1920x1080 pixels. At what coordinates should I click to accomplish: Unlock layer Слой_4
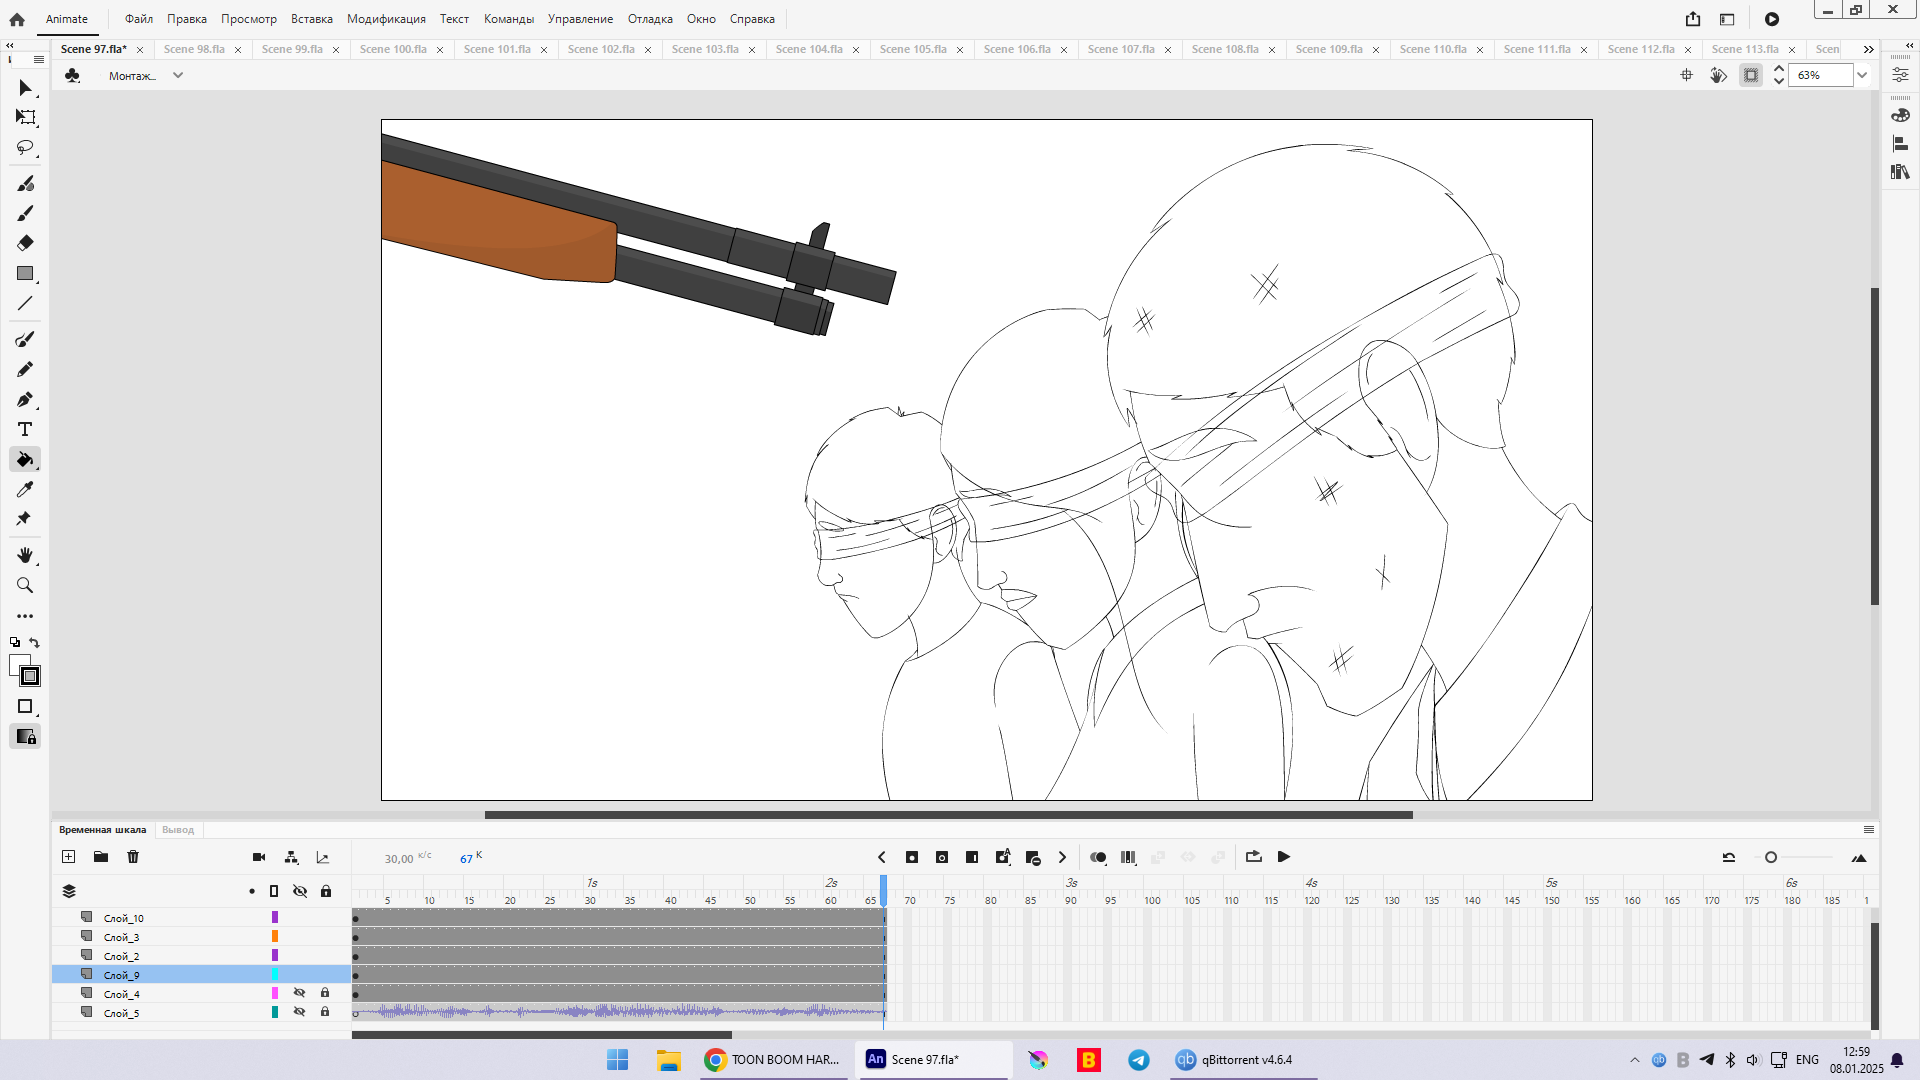point(325,993)
